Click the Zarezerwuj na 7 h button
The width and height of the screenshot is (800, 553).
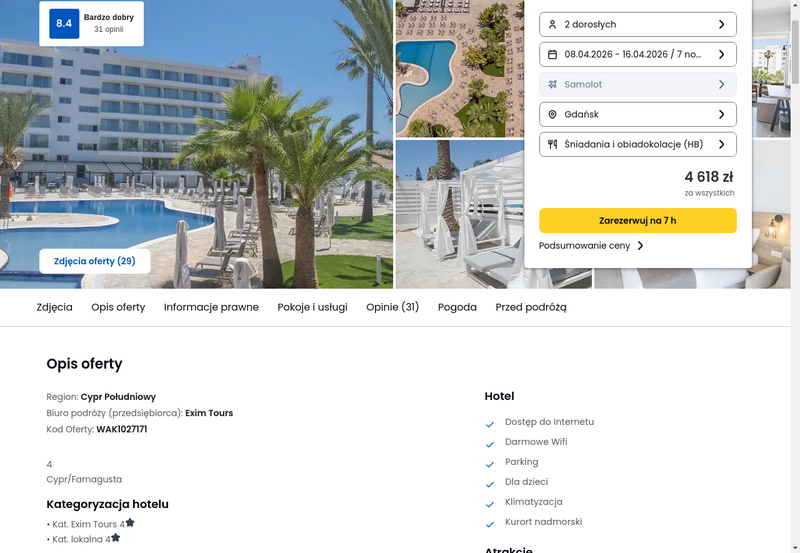(x=638, y=220)
